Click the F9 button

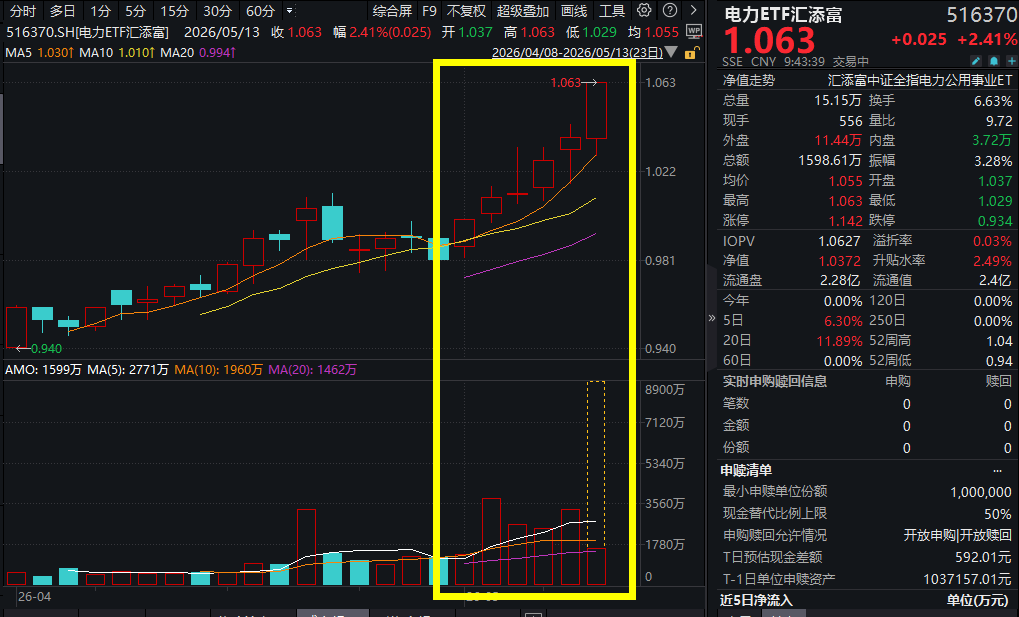(x=429, y=11)
